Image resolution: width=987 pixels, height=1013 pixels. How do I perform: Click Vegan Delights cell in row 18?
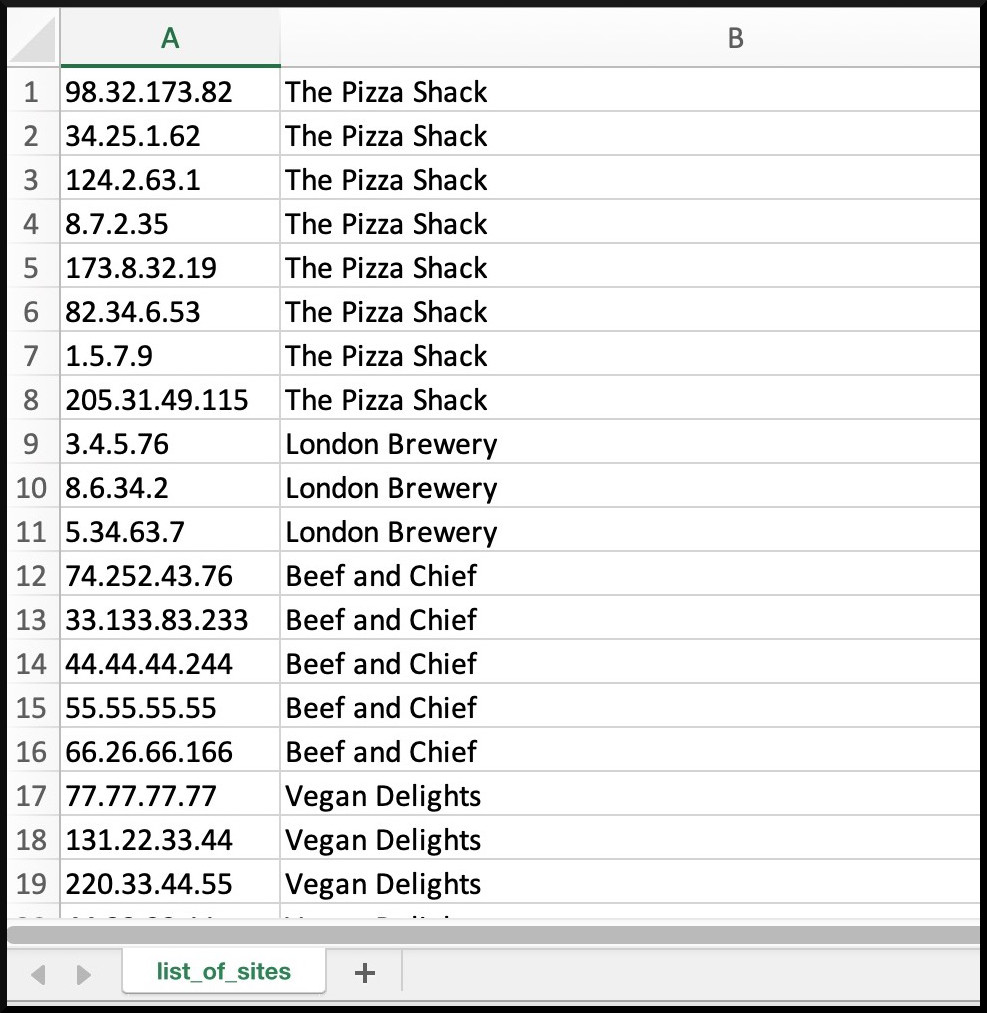click(630, 839)
